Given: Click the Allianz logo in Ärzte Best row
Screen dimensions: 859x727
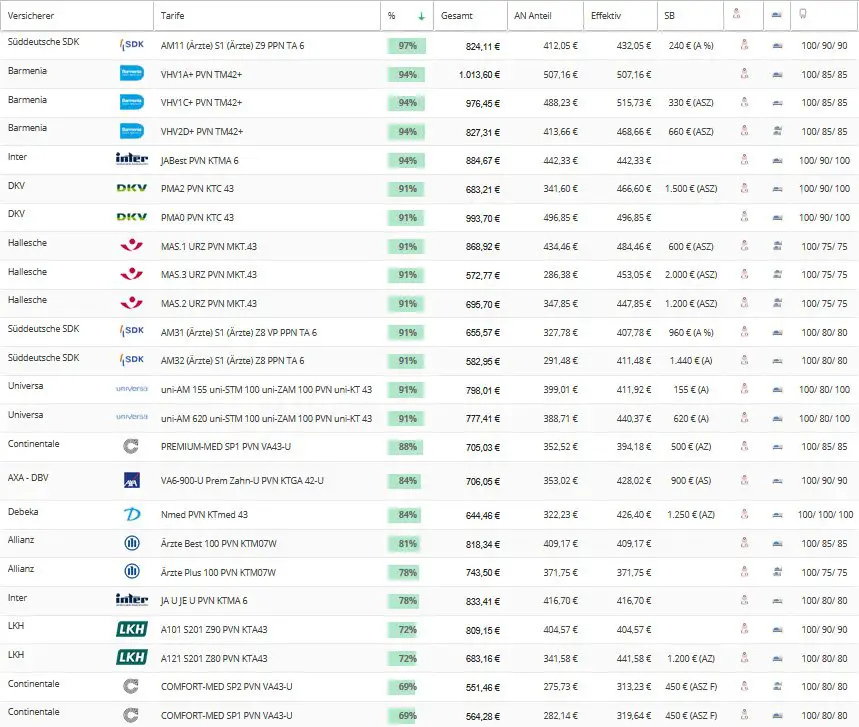Looking at the screenshot, I should [131, 543].
